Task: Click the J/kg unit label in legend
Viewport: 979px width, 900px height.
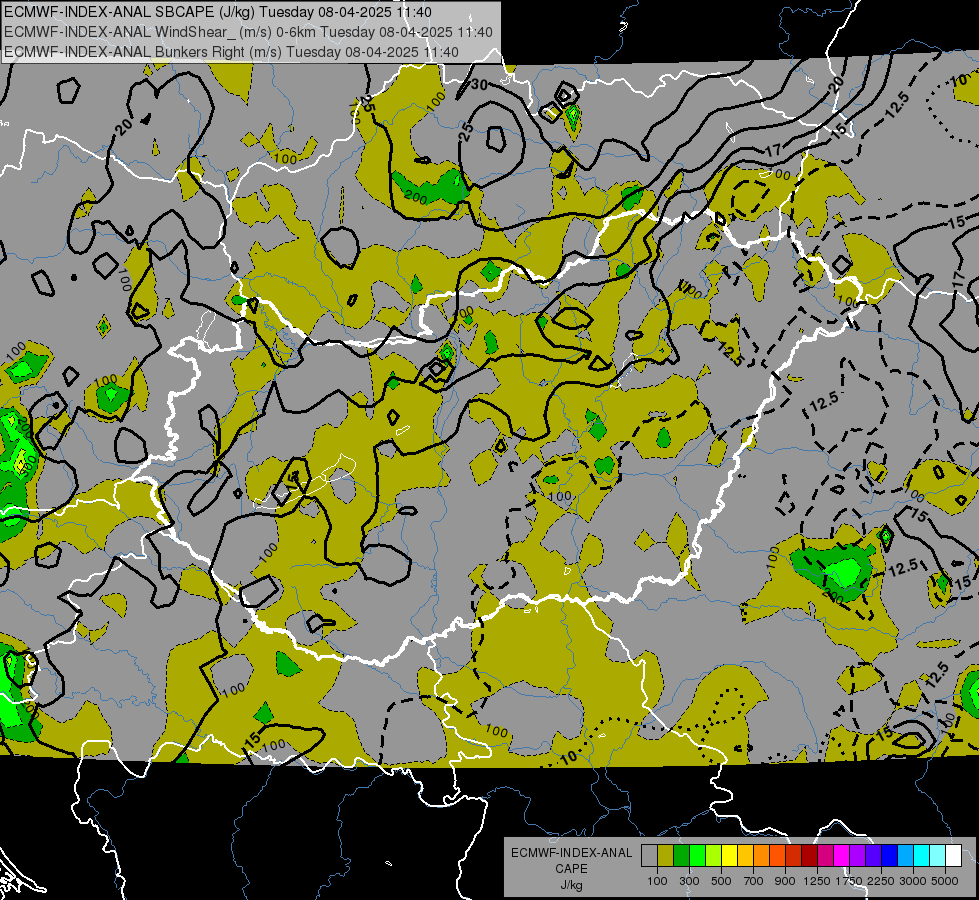Action: (571, 885)
